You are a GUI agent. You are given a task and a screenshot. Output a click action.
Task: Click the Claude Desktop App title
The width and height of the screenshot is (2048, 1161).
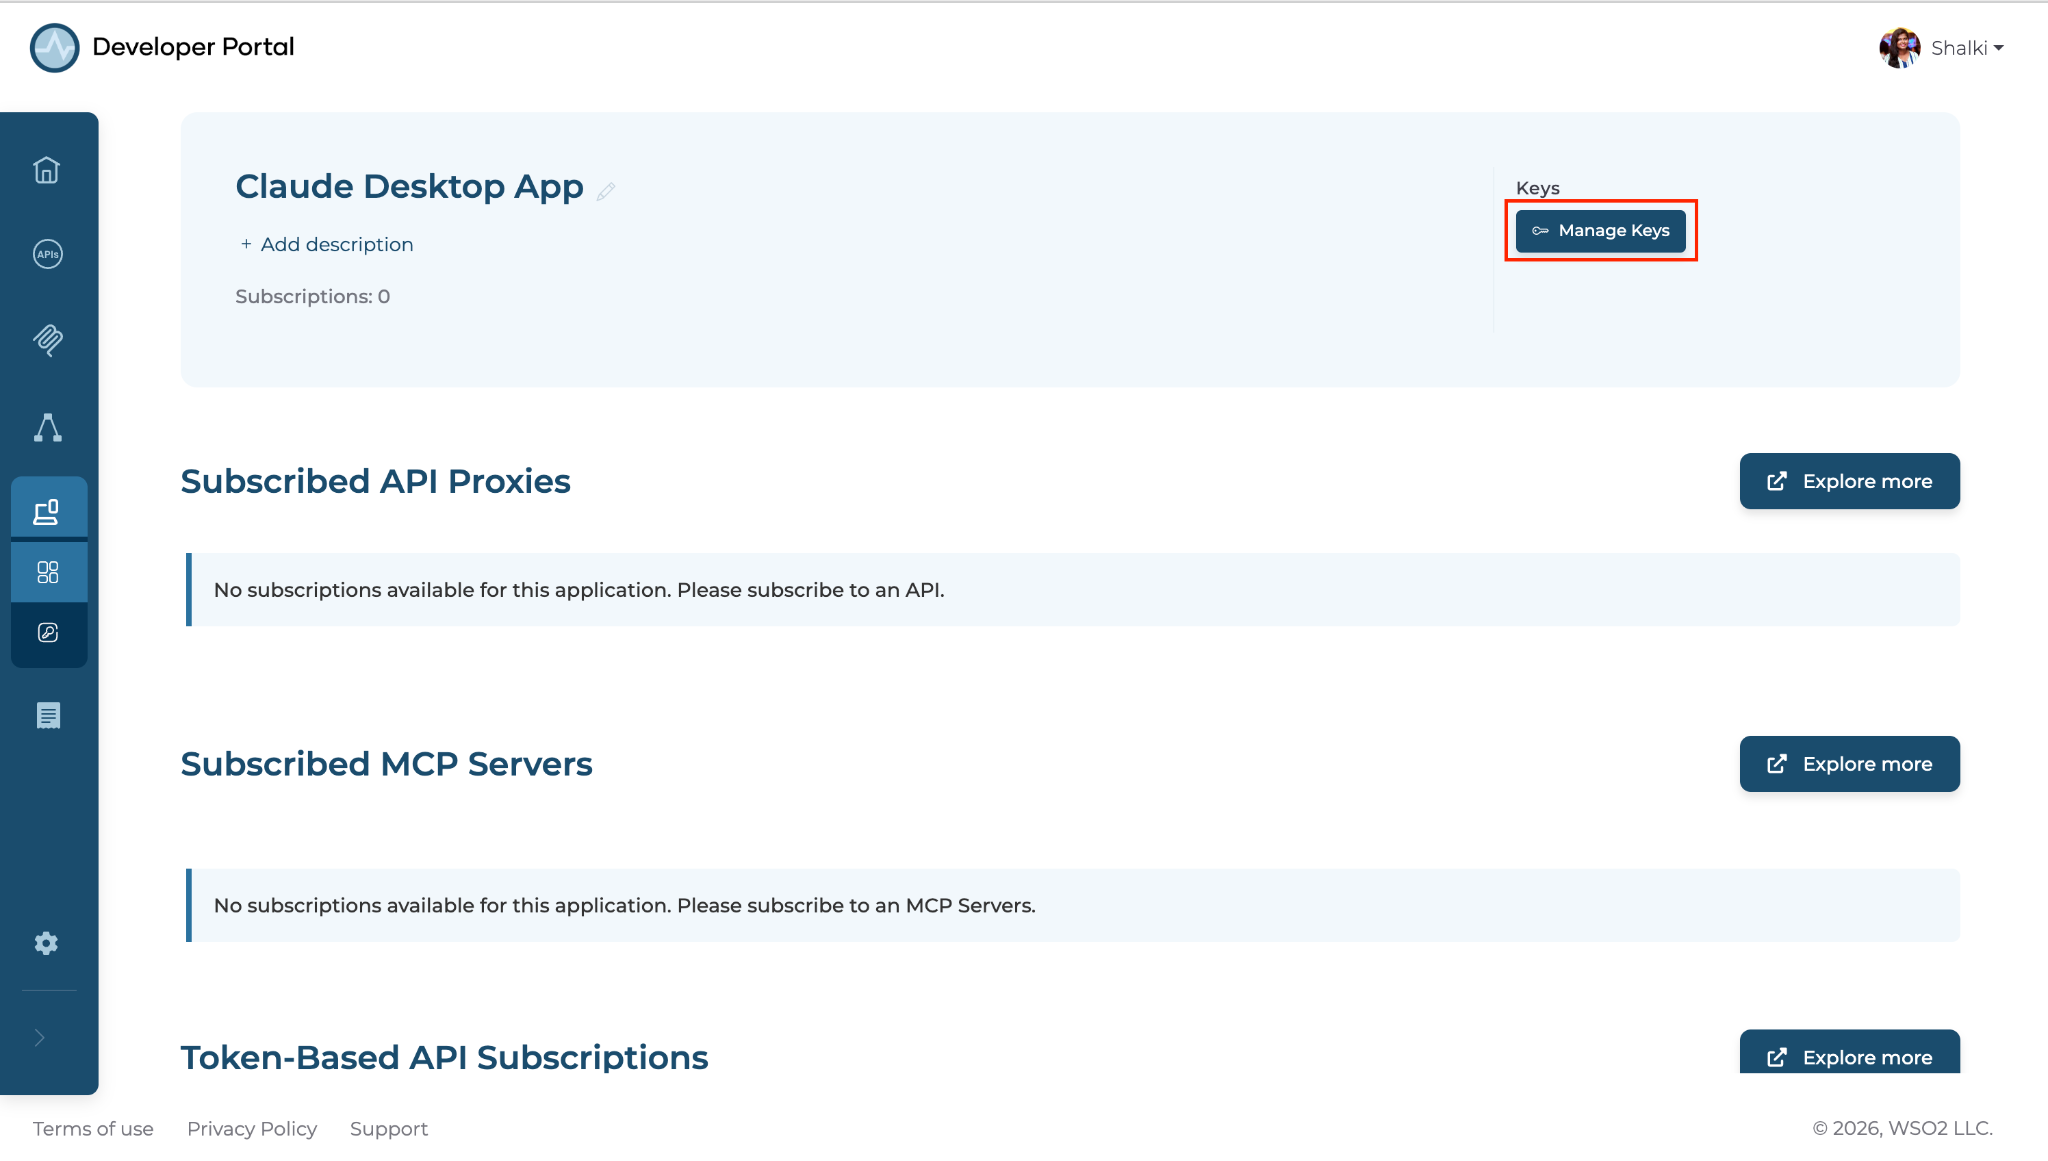[x=409, y=187]
